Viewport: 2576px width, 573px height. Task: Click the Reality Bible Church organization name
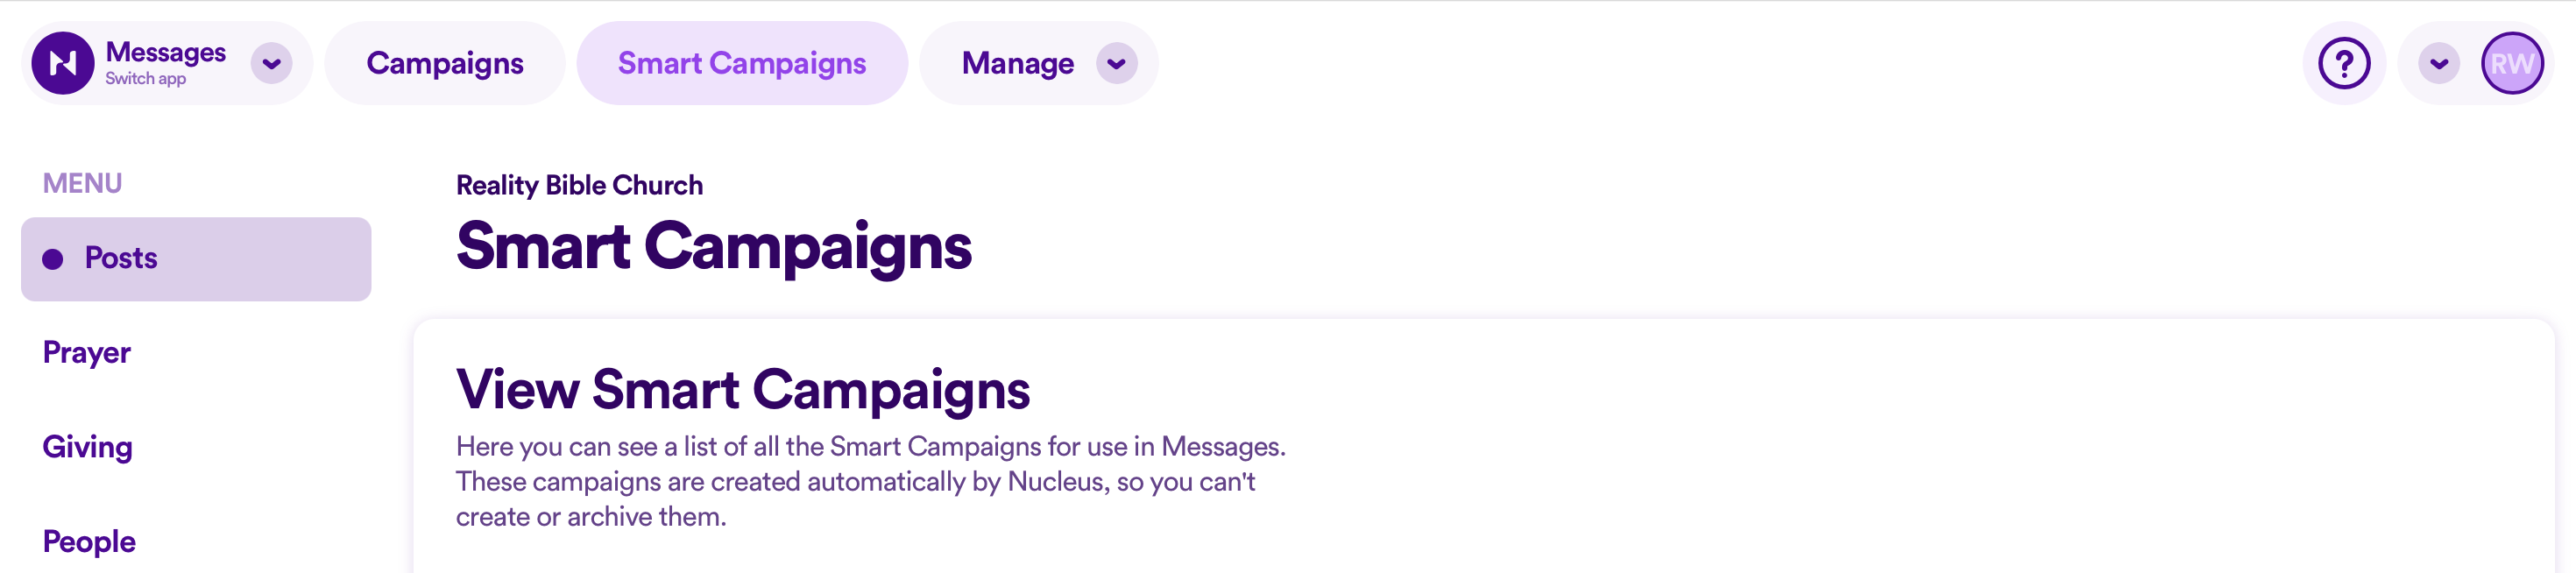coord(579,185)
